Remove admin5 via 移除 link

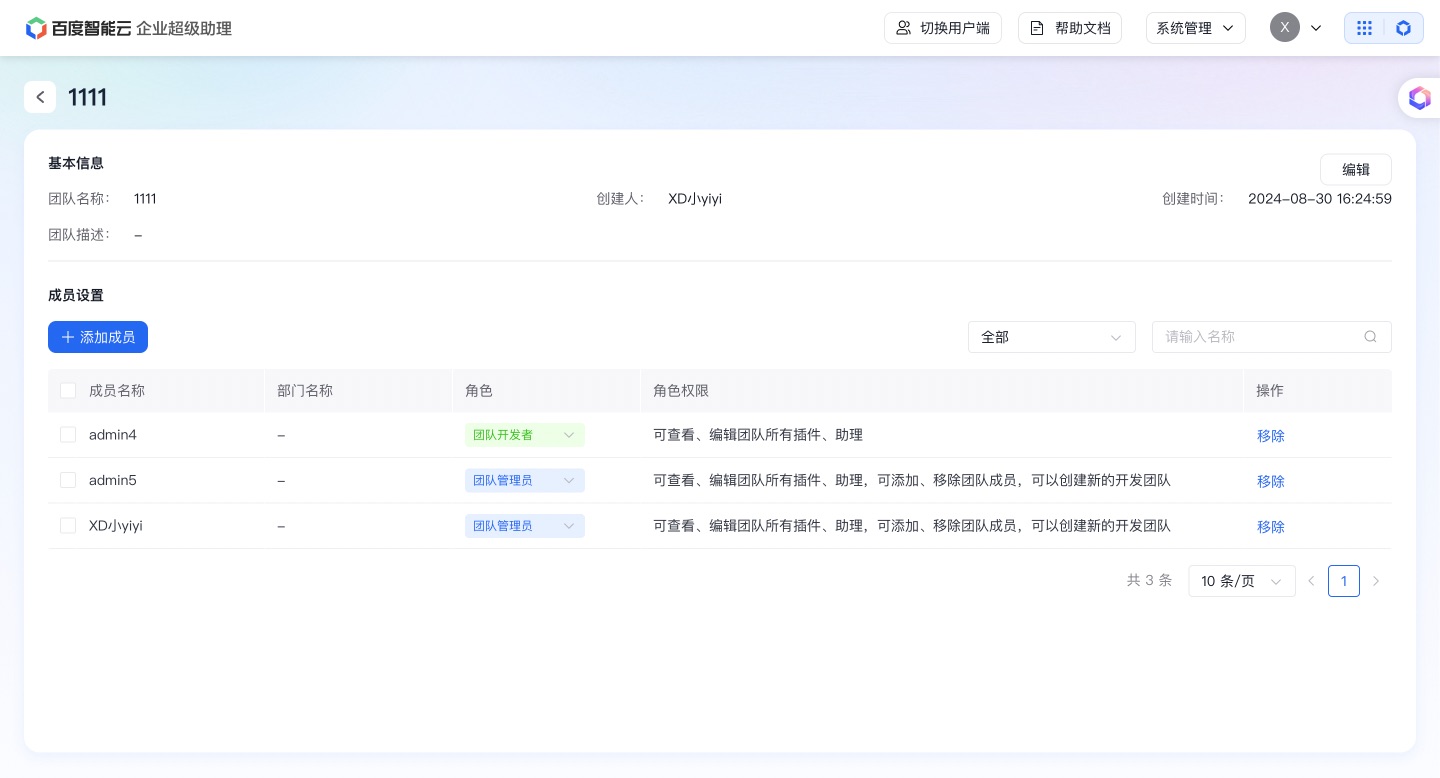coord(1271,481)
